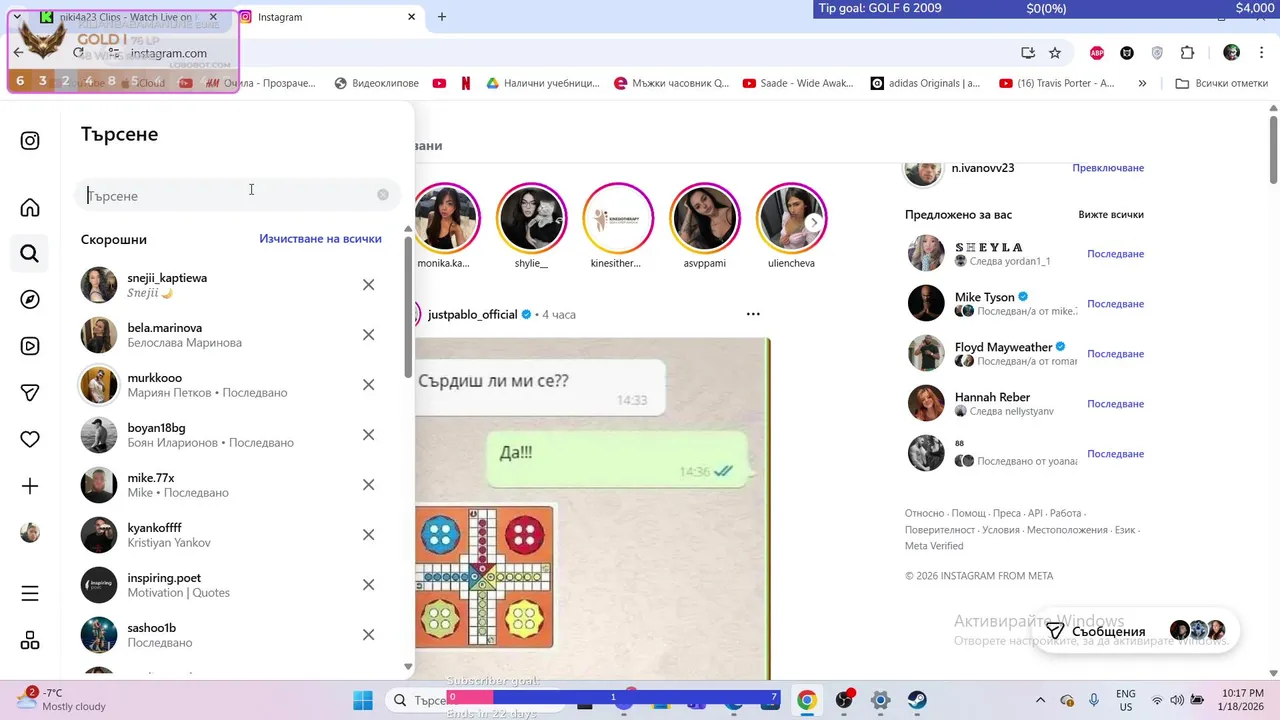Bookmark this page with the star icon
Viewport: 1280px width, 720px height.
point(1055,53)
